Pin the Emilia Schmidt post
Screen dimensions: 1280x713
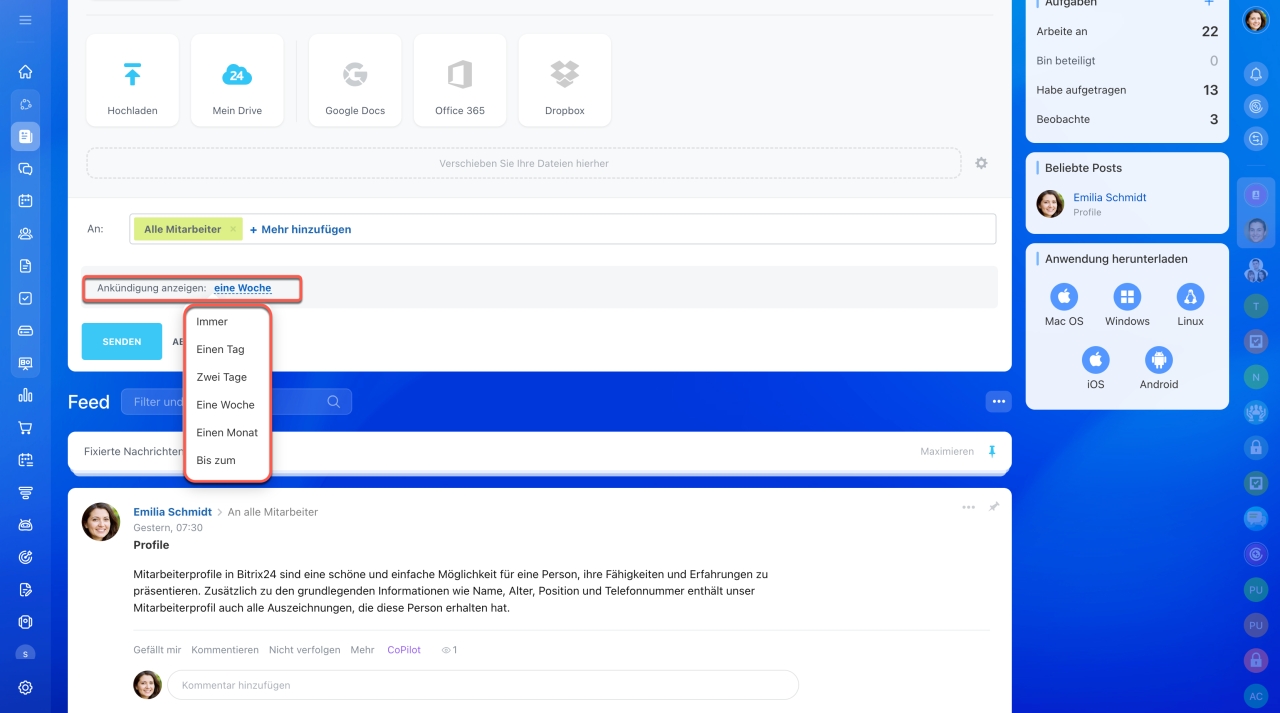click(x=994, y=507)
